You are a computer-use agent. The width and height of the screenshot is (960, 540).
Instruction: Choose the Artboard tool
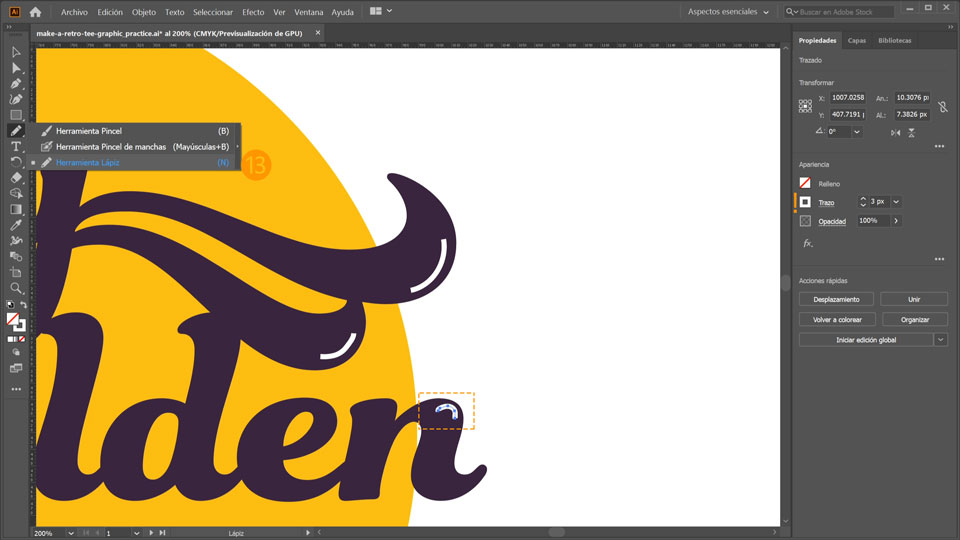tap(16, 272)
